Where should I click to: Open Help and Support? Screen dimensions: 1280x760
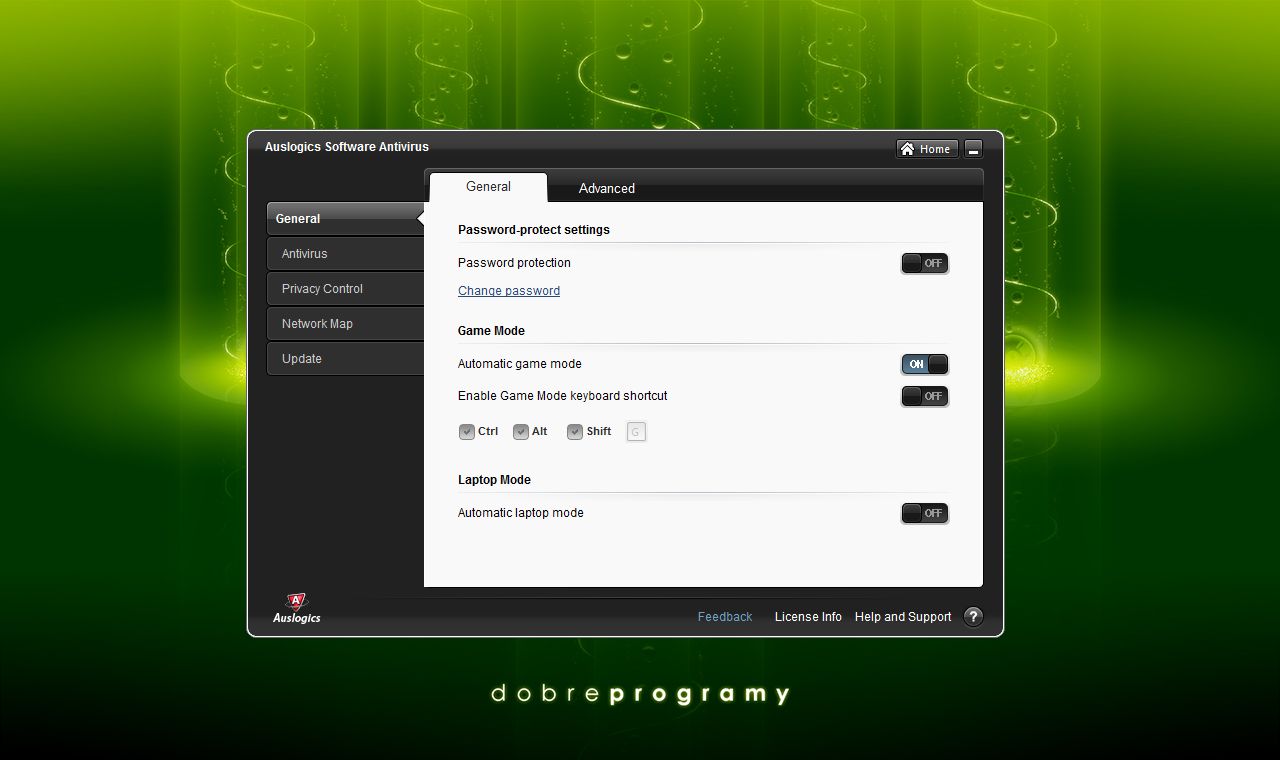(x=903, y=617)
